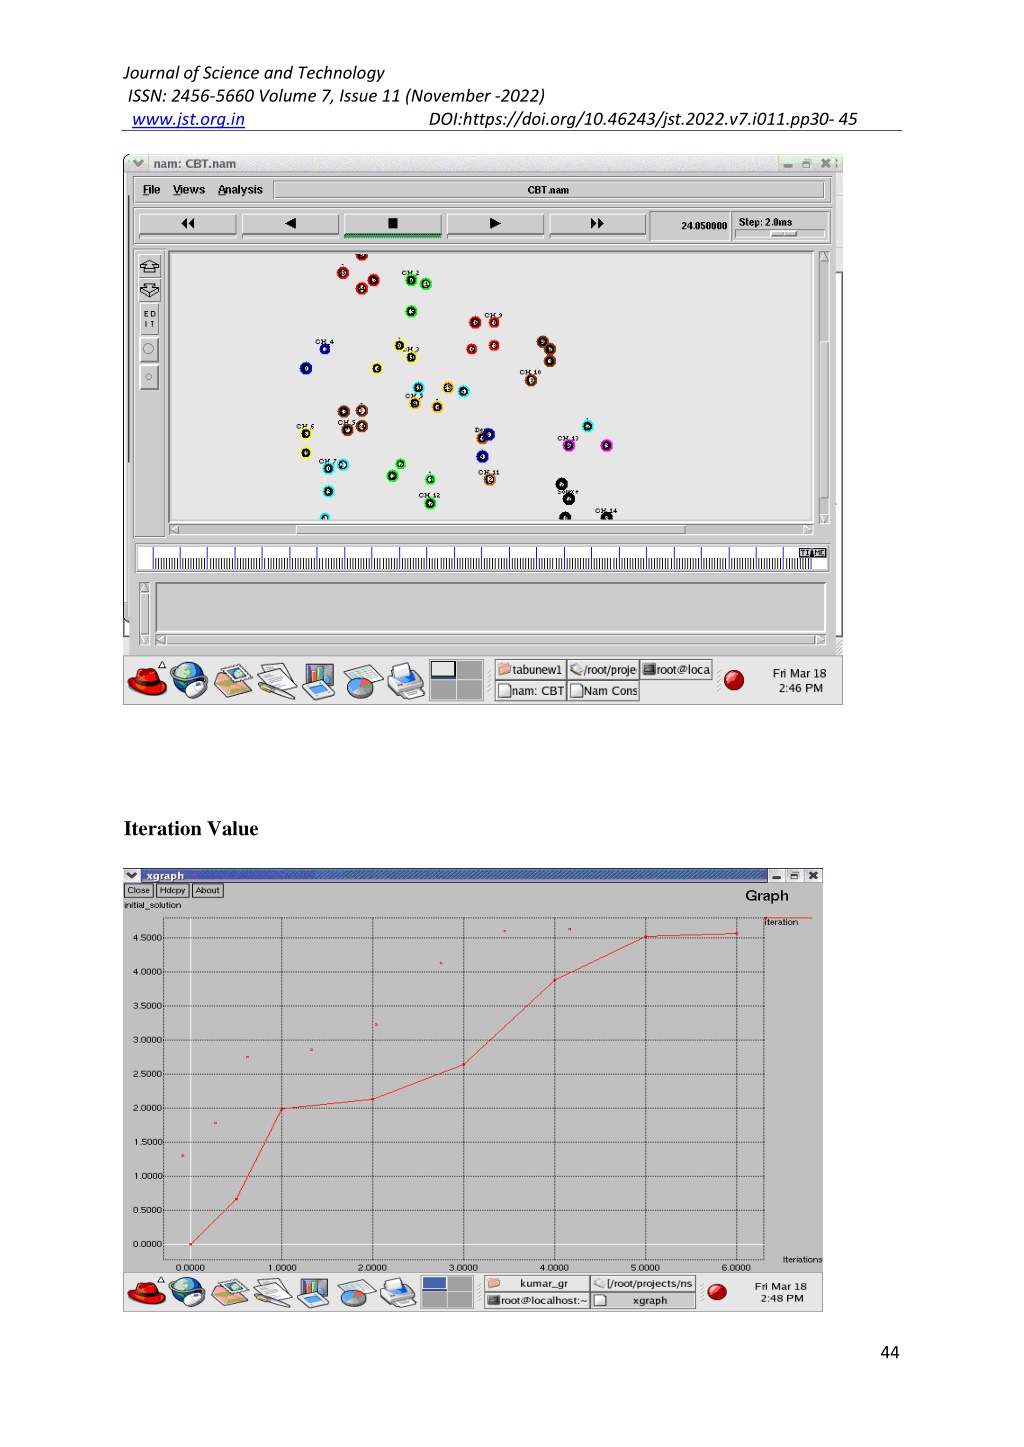Open the printer icon in lower taskbar
The image size is (1024, 1447).
click(x=398, y=1292)
